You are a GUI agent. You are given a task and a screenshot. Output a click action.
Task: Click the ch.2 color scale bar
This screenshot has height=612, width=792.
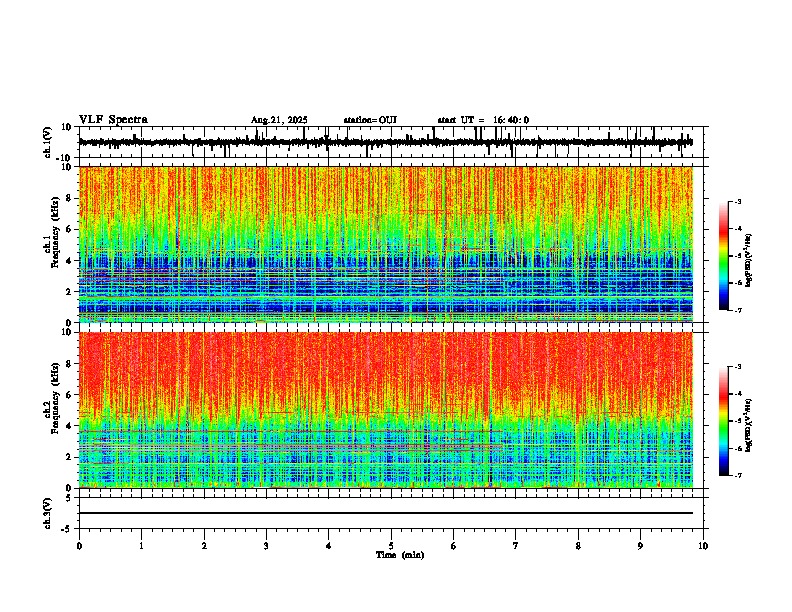(723, 421)
